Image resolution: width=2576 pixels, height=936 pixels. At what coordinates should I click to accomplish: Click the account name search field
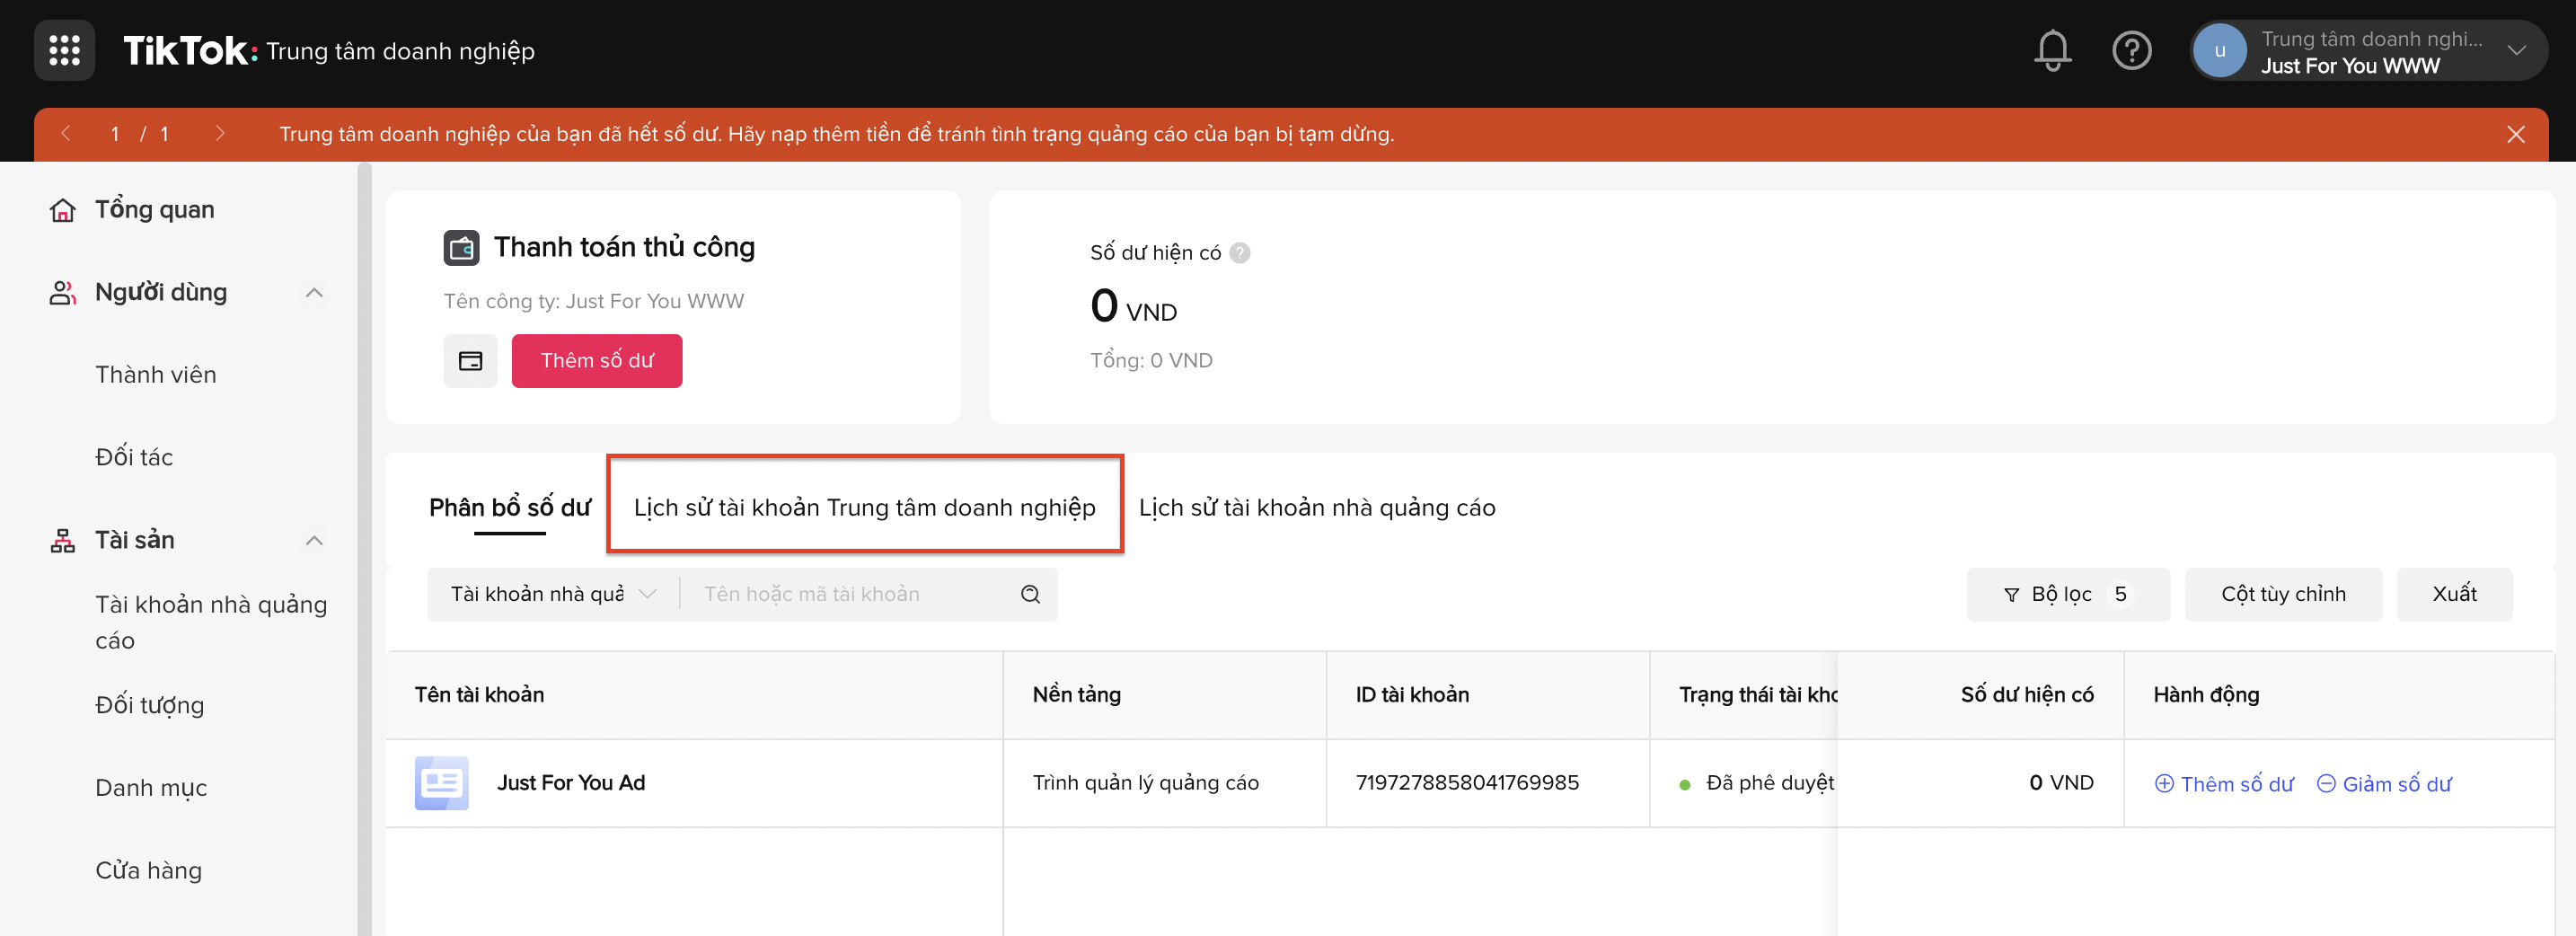850,595
